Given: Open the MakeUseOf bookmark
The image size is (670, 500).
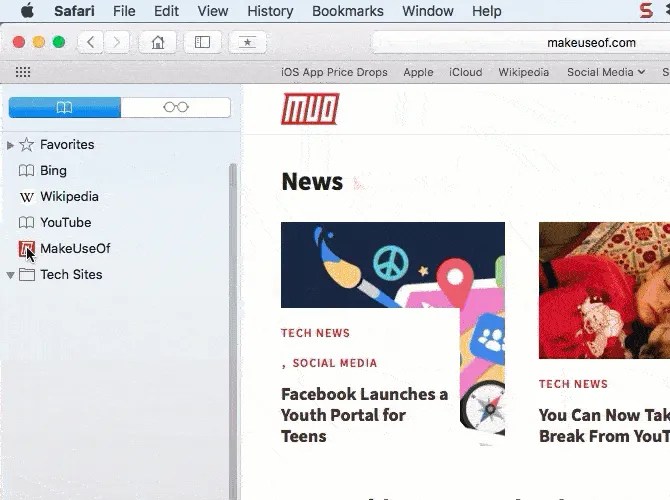Looking at the screenshot, I should (x=75, y=248).
